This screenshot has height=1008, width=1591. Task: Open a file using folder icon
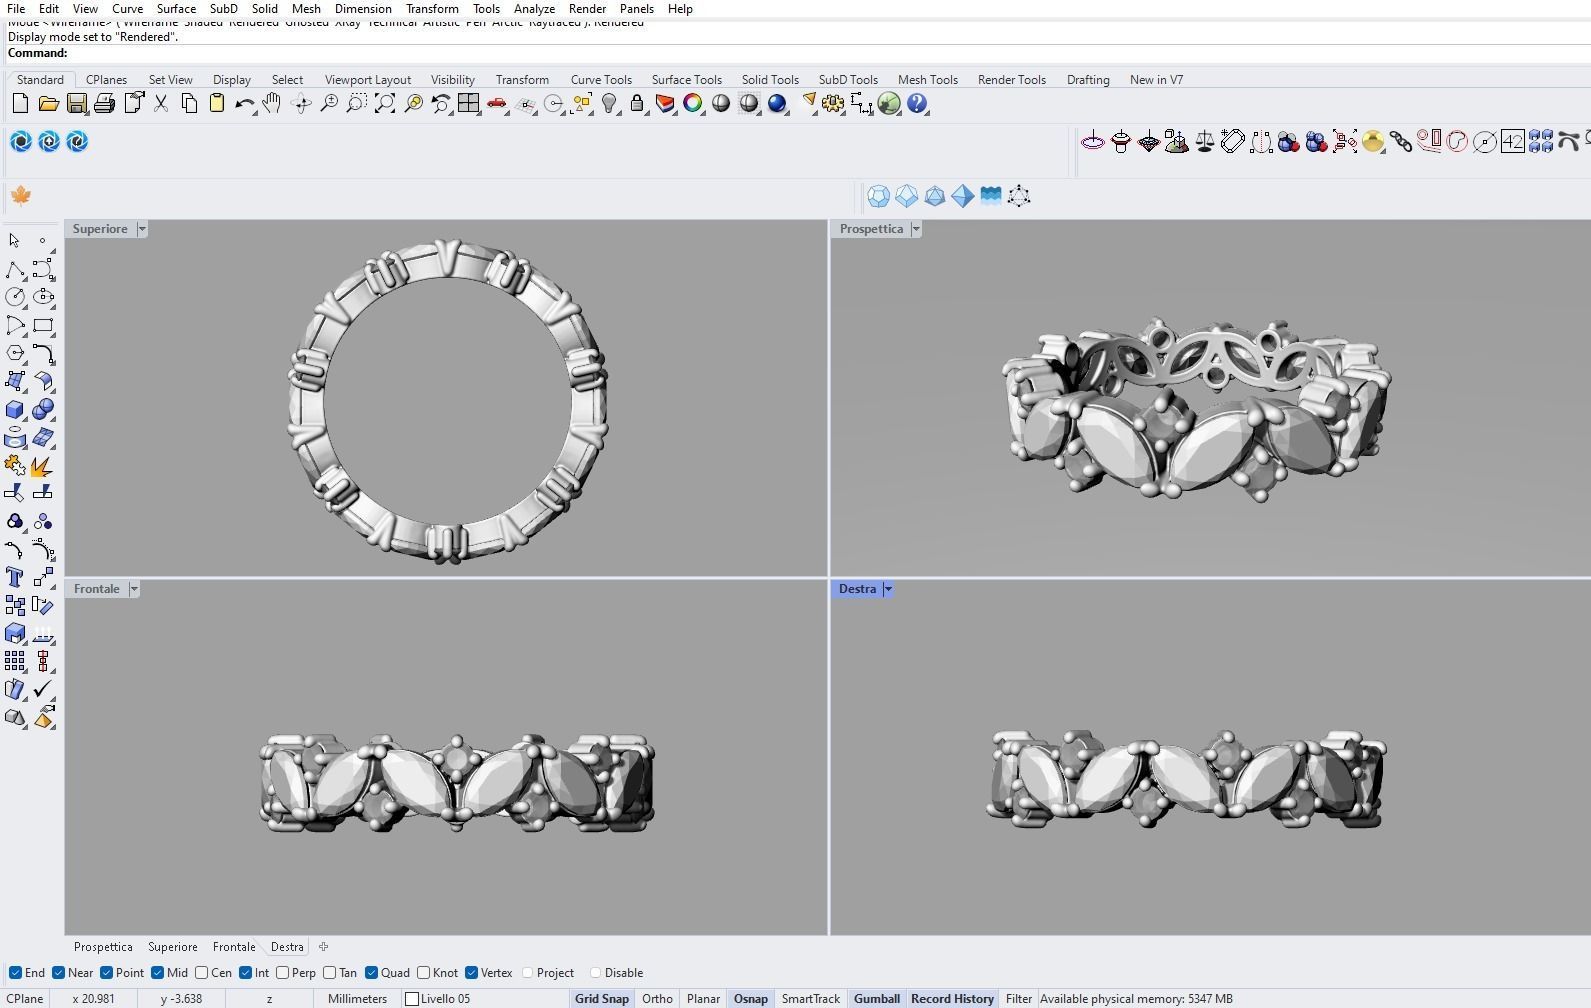point(48,104)
